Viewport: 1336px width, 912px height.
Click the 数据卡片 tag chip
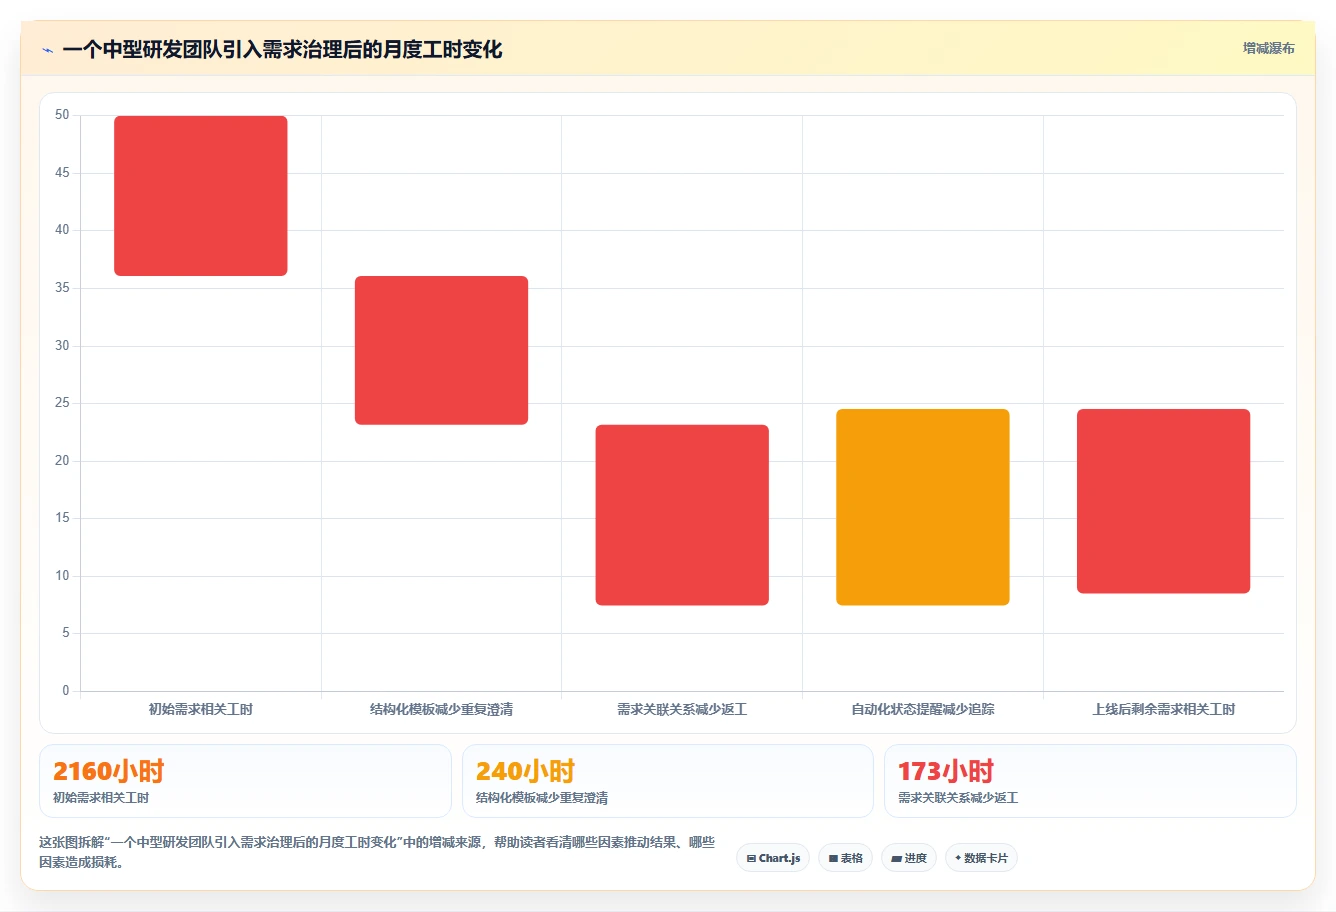pos(981,858)
